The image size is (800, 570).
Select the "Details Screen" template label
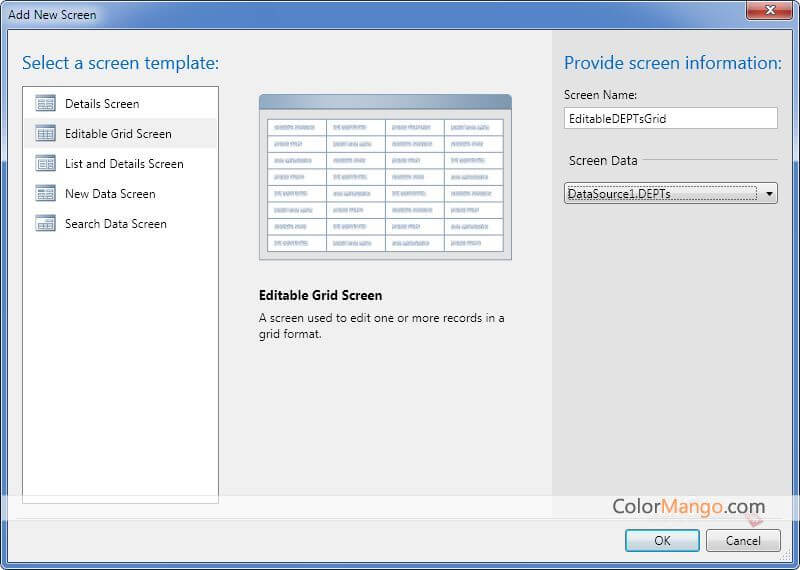pos(102,104)
